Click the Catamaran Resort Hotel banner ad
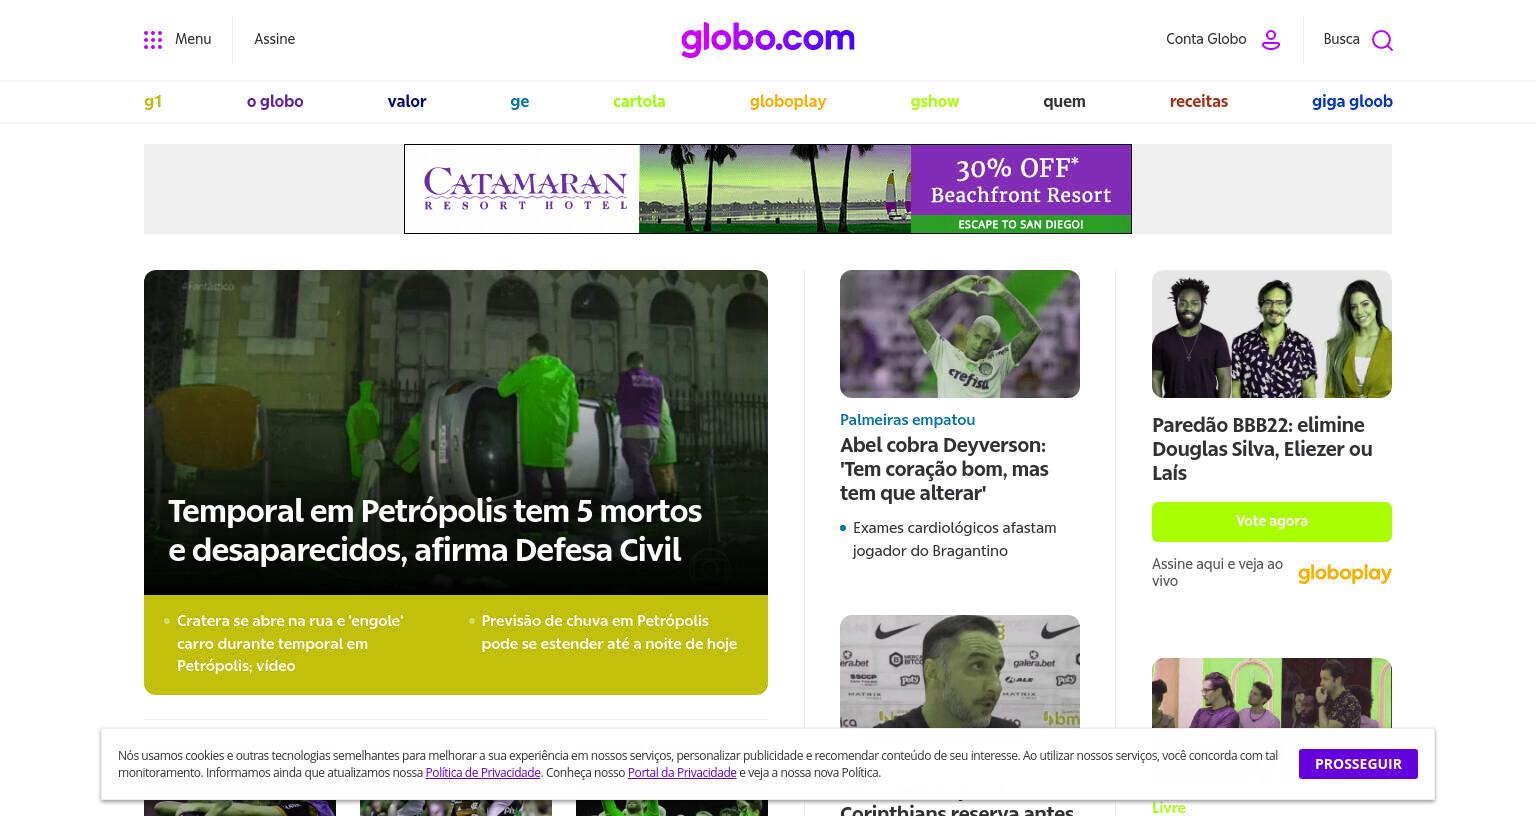Screen dimensions: 1536x816 [x=768, y=189]
